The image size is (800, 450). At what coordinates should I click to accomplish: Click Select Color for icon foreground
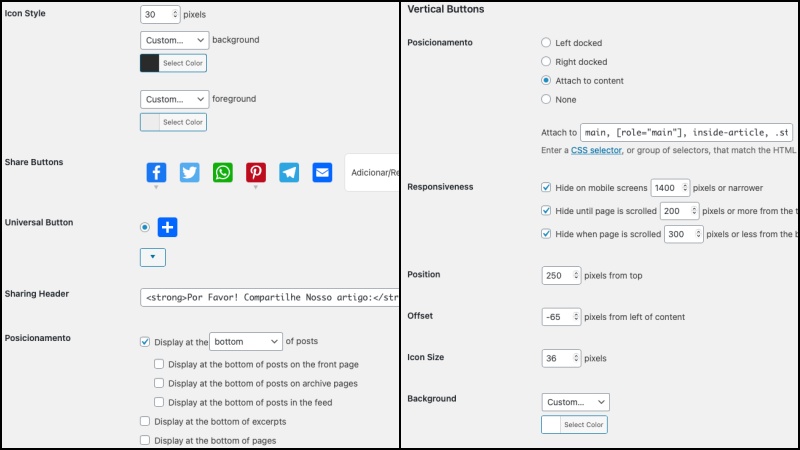[183, 122]
